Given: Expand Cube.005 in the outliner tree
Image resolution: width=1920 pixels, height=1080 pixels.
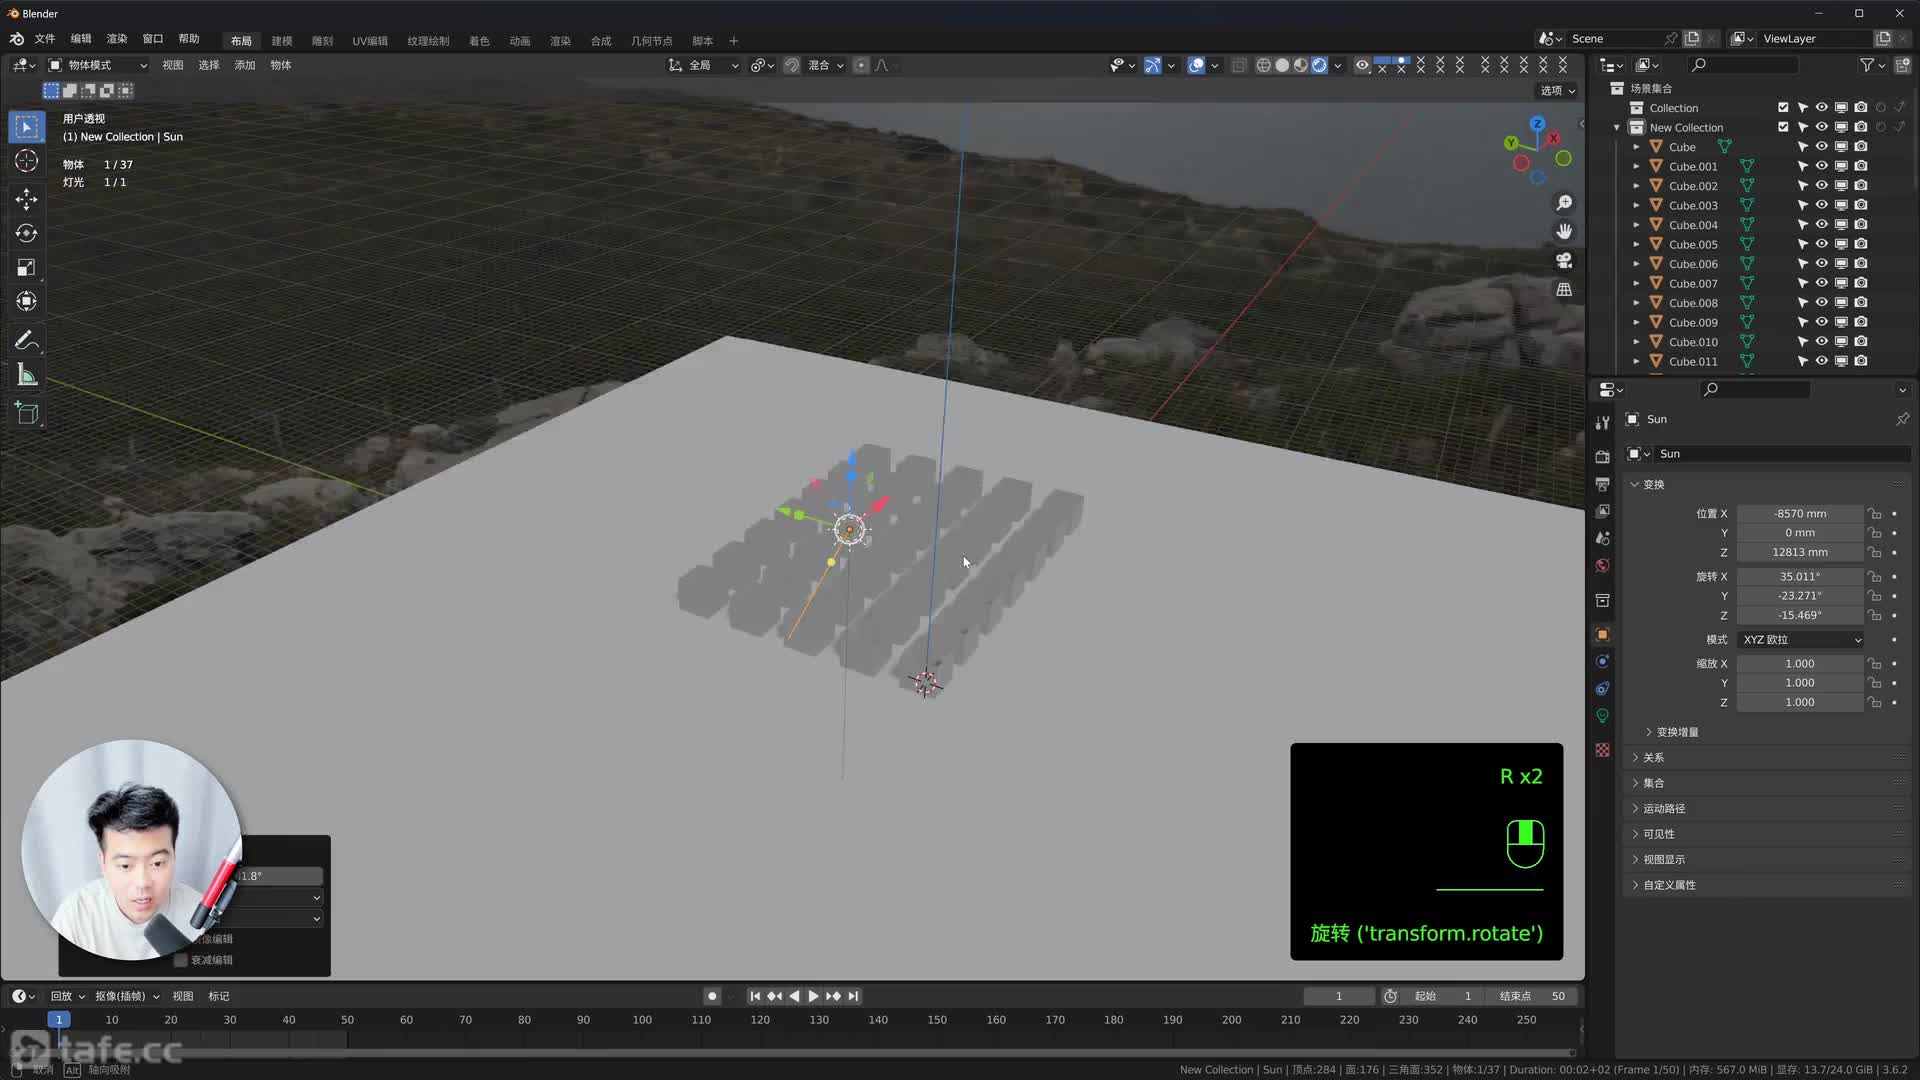Looking at the screenshot, I should coord(1636,244).
